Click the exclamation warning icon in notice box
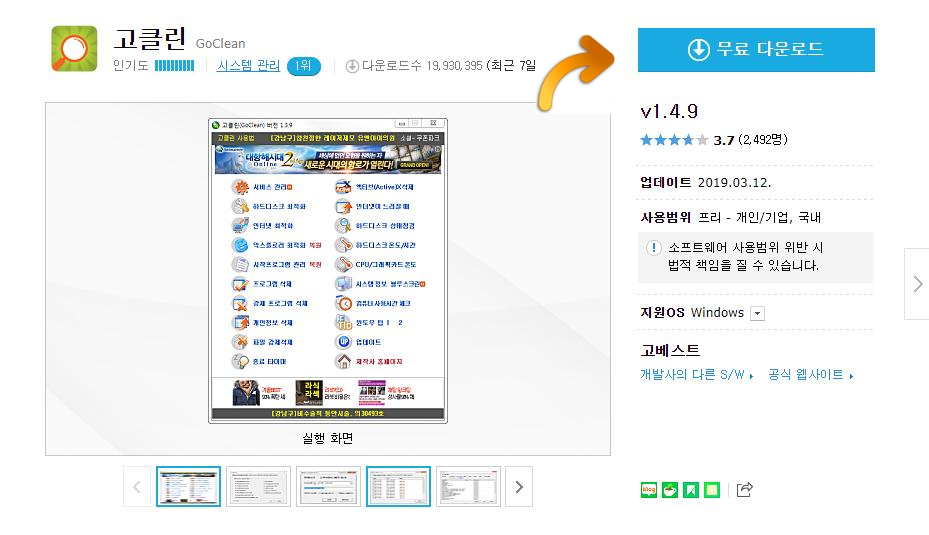Image resolution: width=929 pixels, height=535 pixels. [653, 248]
